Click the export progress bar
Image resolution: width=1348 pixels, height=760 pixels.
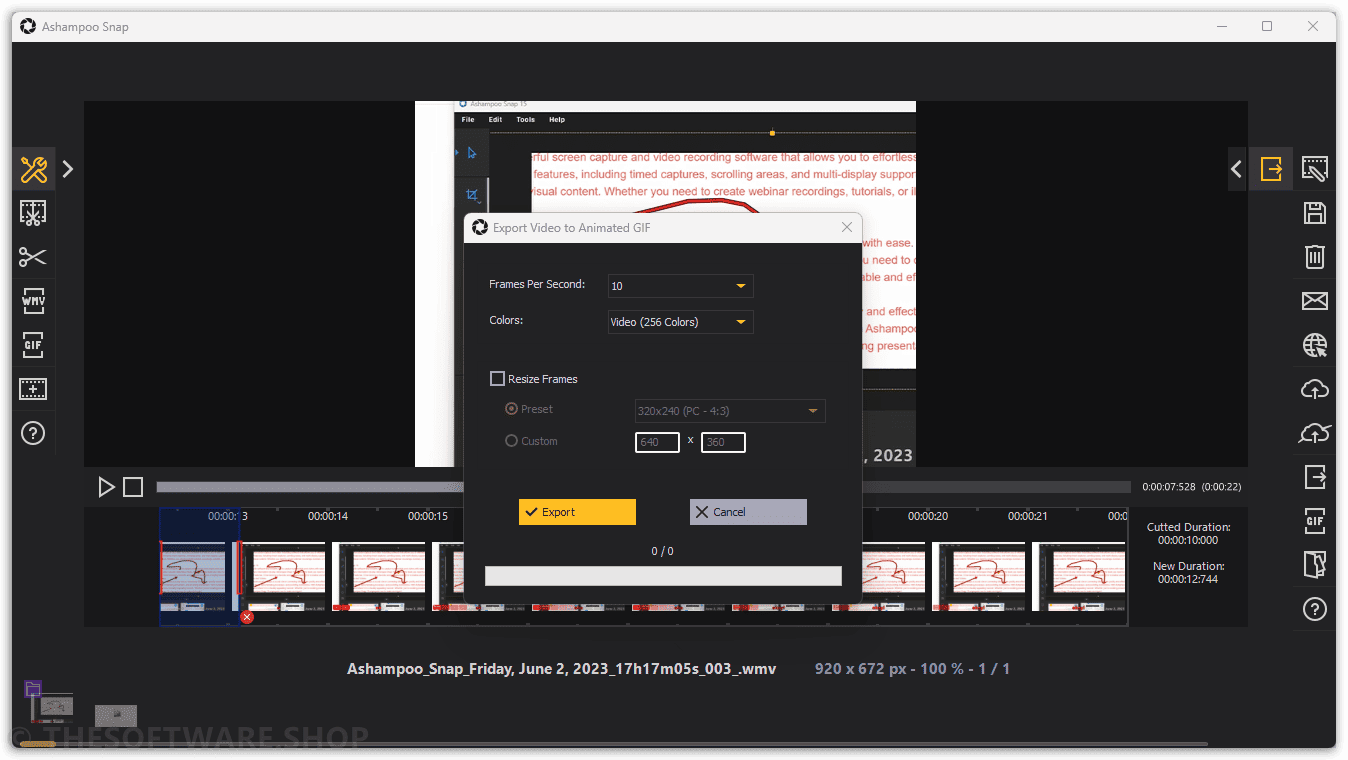tap(663, 576)
